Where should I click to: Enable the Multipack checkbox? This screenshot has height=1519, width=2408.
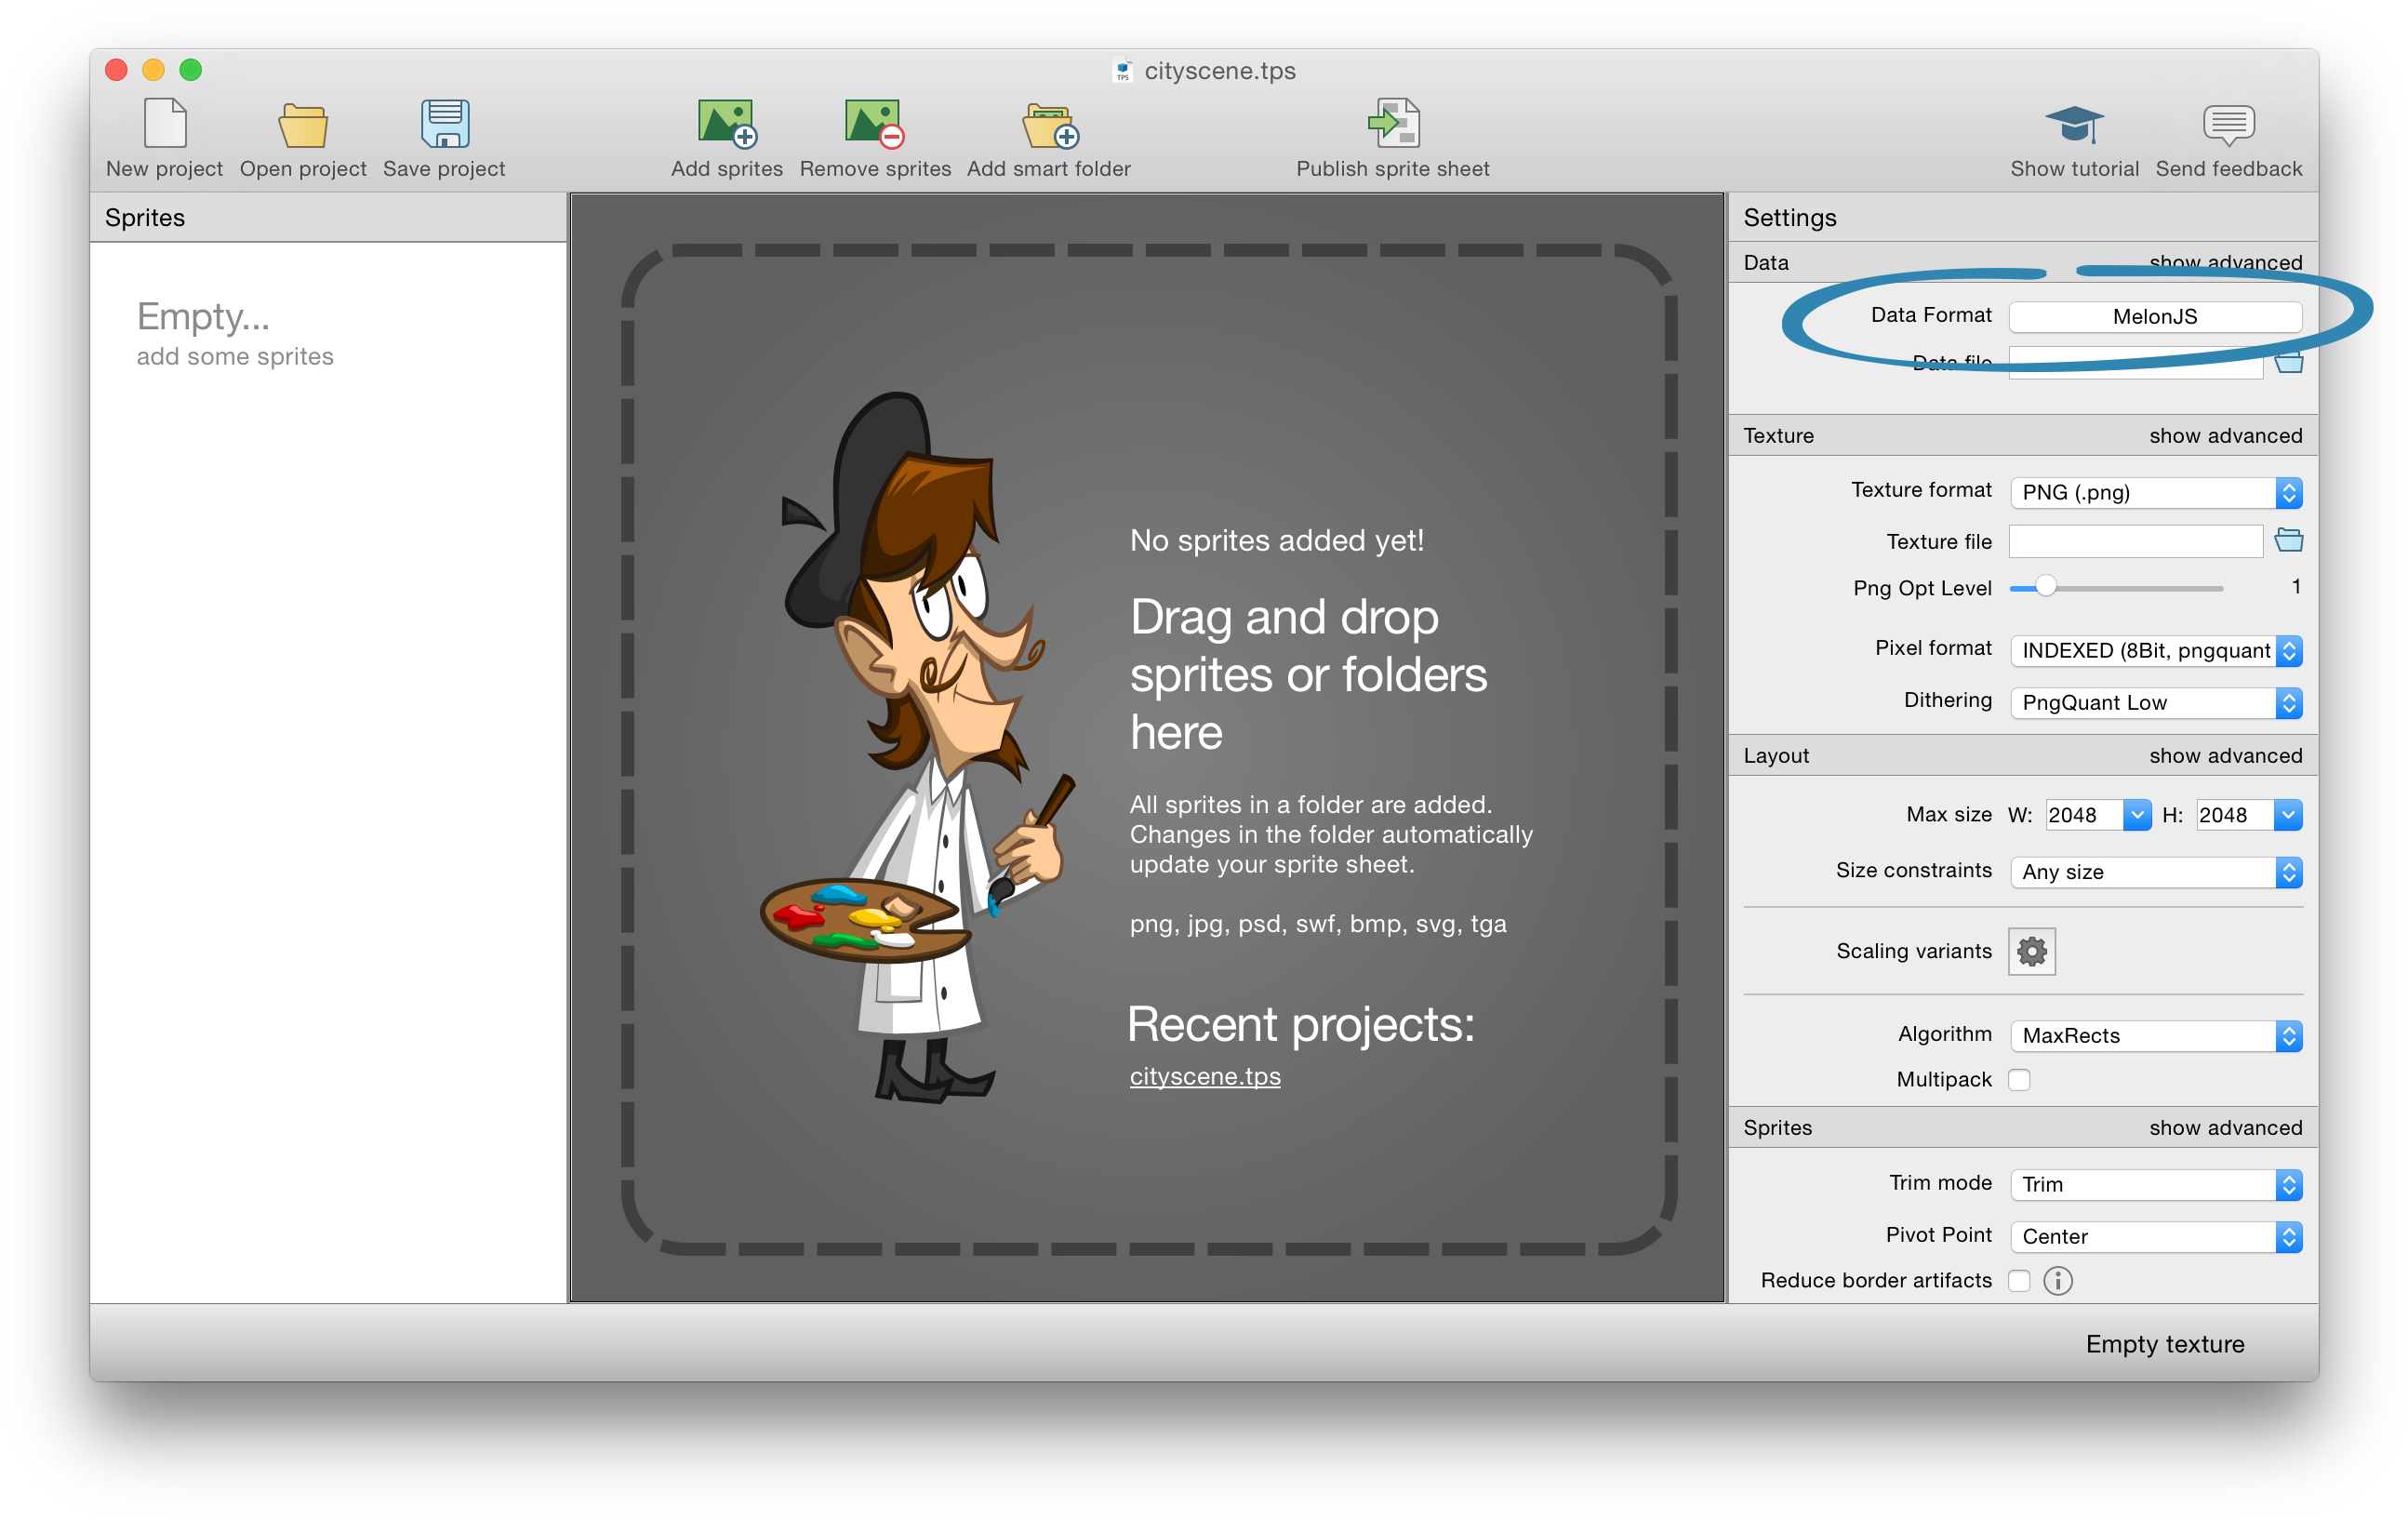pos(2019,1079)
